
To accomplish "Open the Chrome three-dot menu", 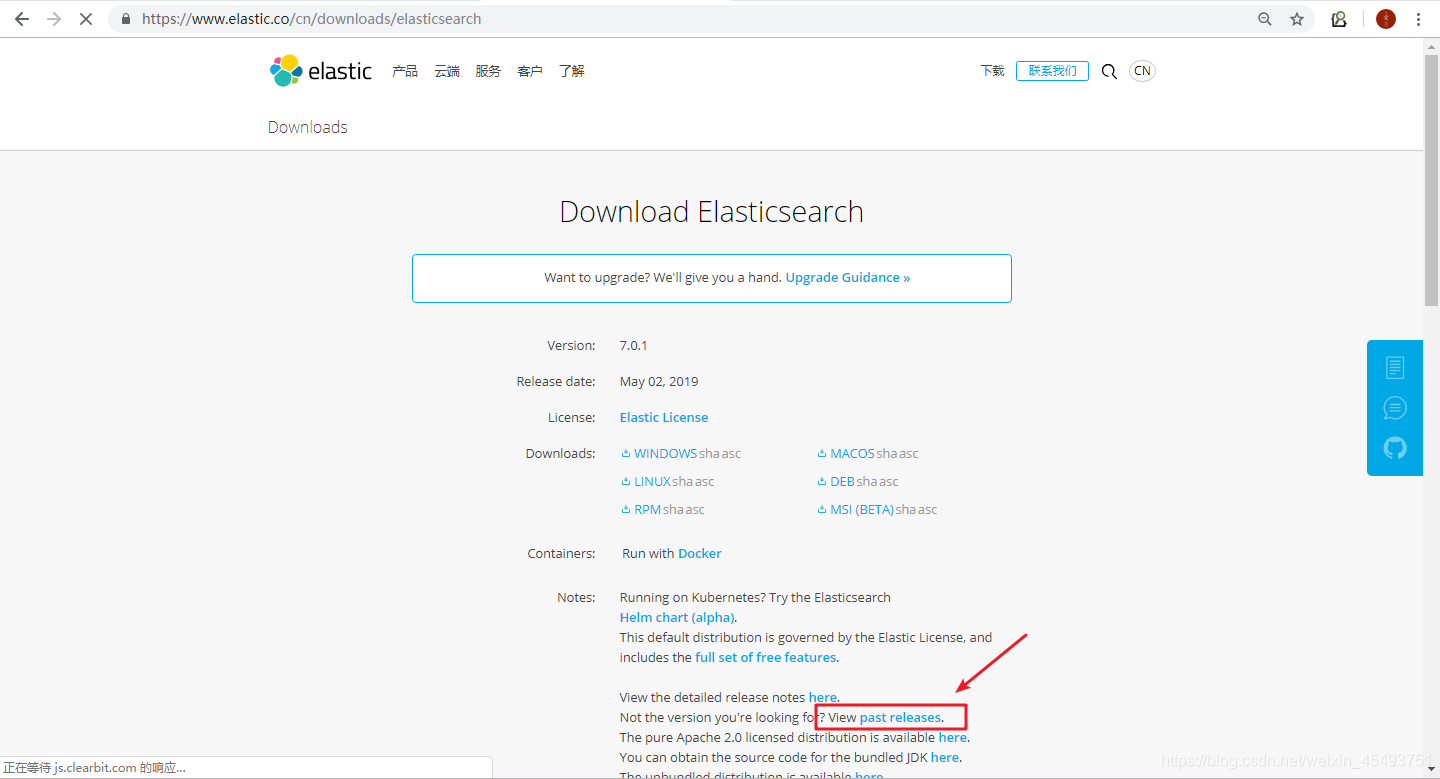I will click(x=1418, y=19).
